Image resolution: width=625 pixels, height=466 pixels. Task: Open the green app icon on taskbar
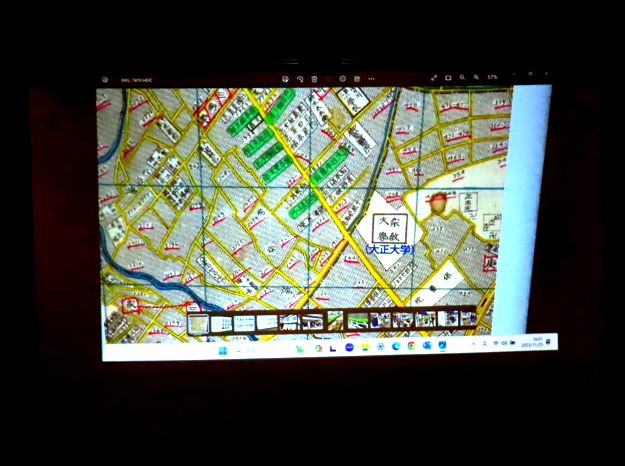pyautogui.click(x=299, y=349)
